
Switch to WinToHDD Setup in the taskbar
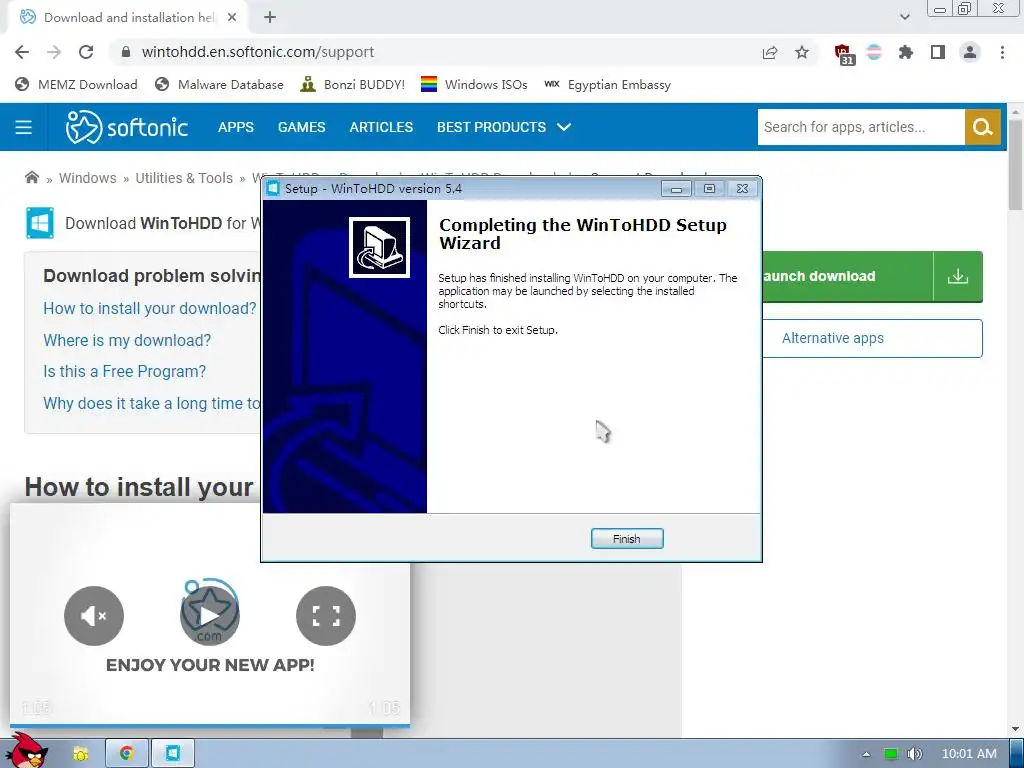tap(173, 754)
